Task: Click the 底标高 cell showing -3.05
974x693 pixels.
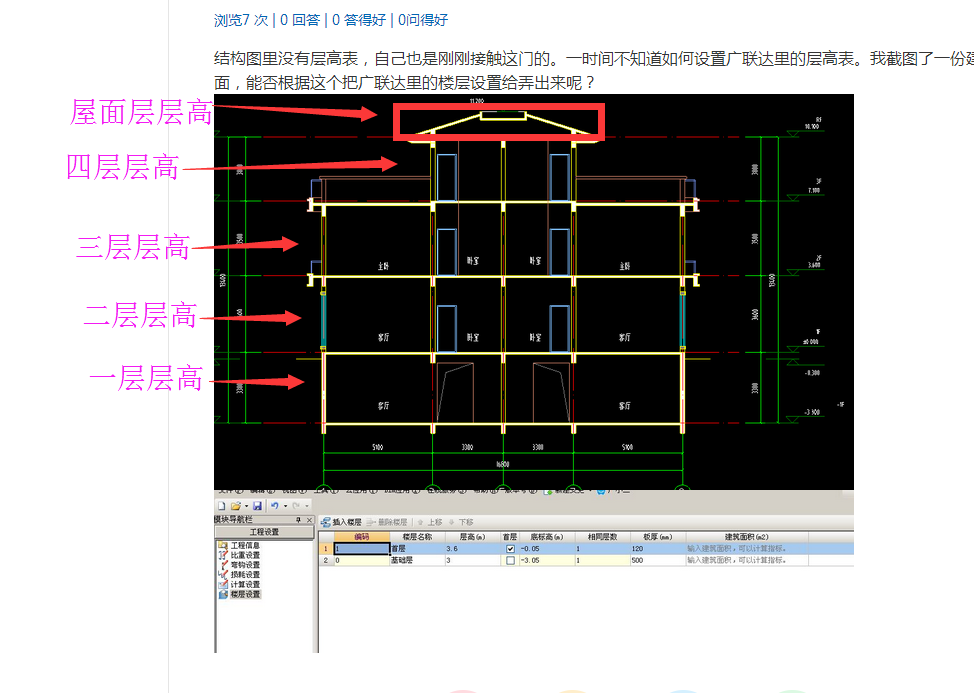Action: coord(547,560)
